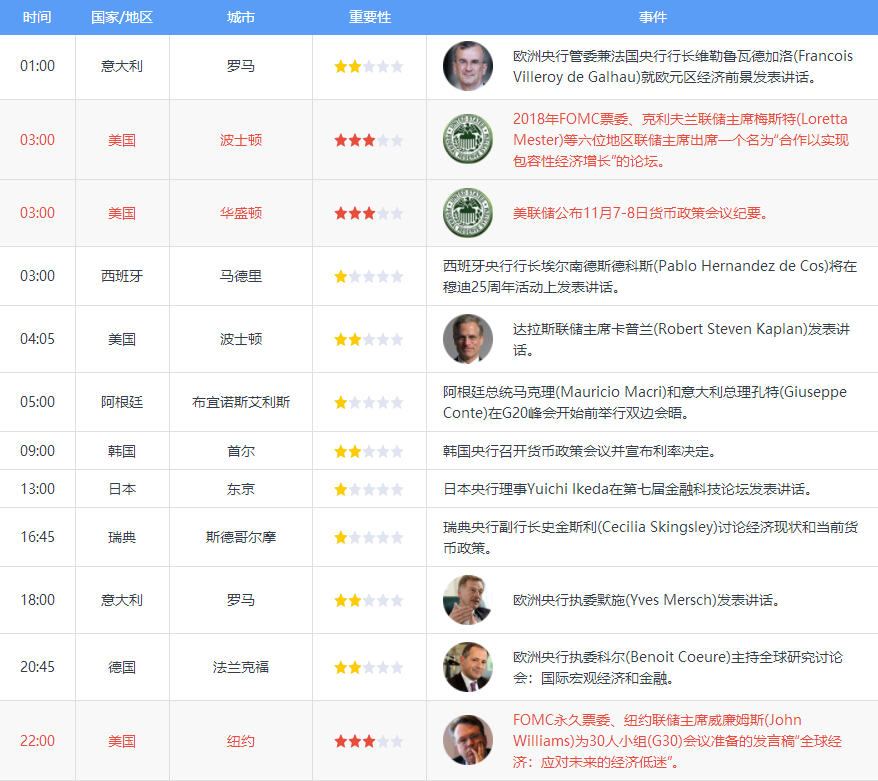Open the Yves Mersch portrait photo
The height and width of the screenshot is (781, 878).
tap(468, 600)
